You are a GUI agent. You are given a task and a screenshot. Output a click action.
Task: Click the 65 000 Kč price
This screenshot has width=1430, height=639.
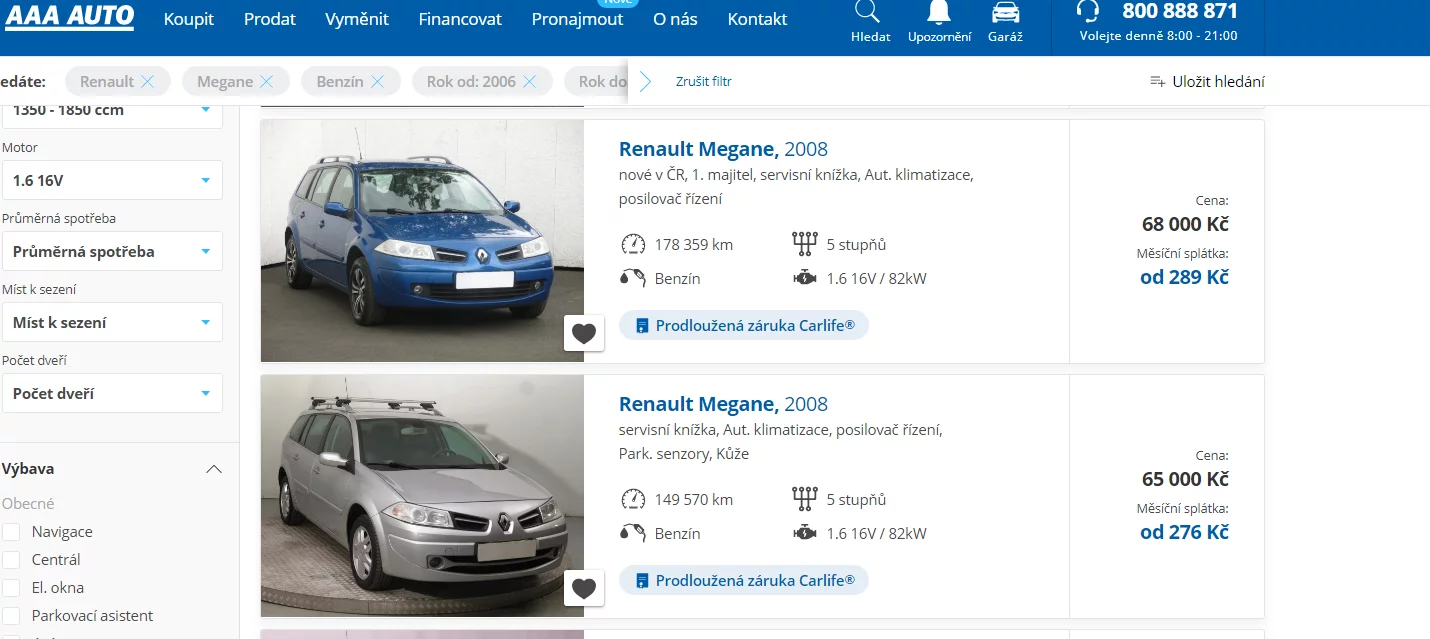(1185, 479)
